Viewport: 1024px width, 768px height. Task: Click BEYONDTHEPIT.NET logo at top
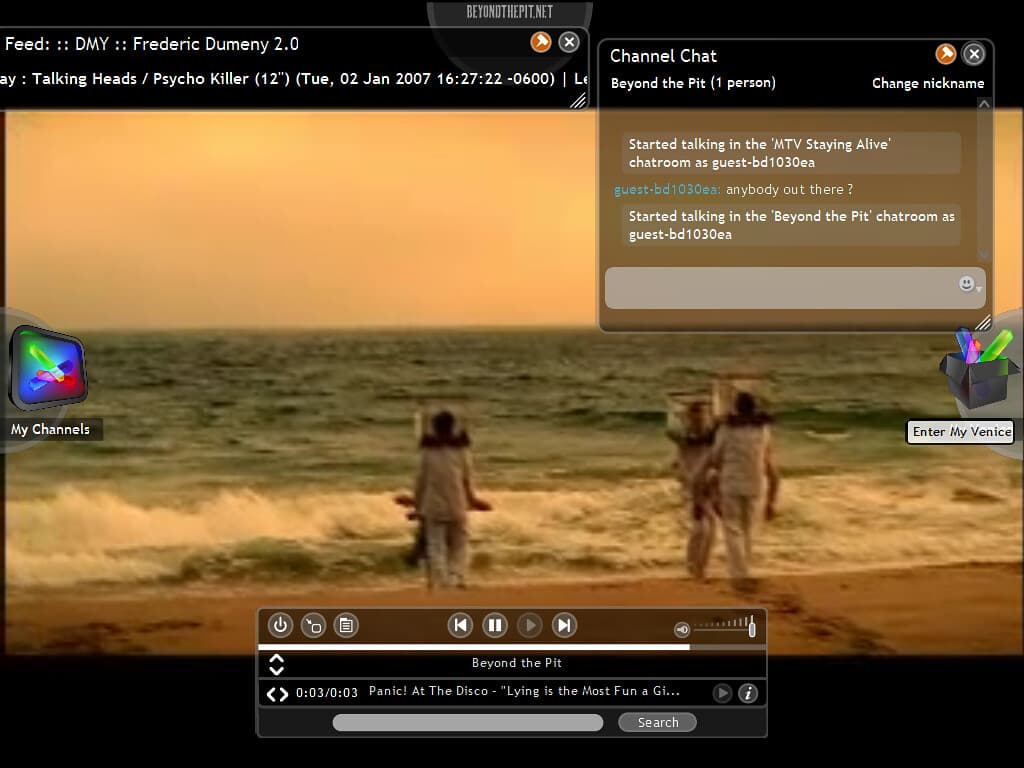509,12
